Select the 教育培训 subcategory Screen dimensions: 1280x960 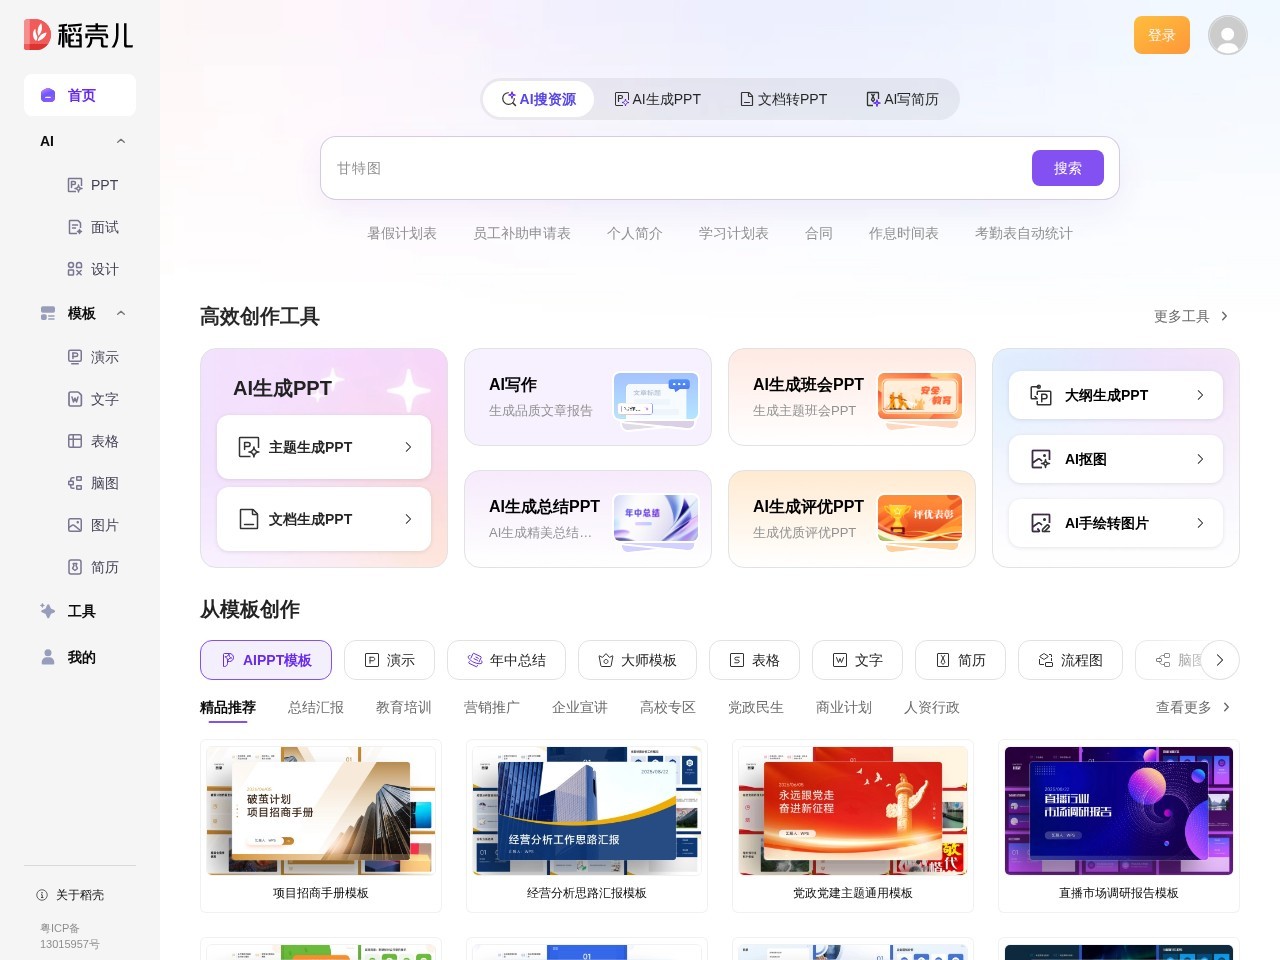click(x=404, y=707)
